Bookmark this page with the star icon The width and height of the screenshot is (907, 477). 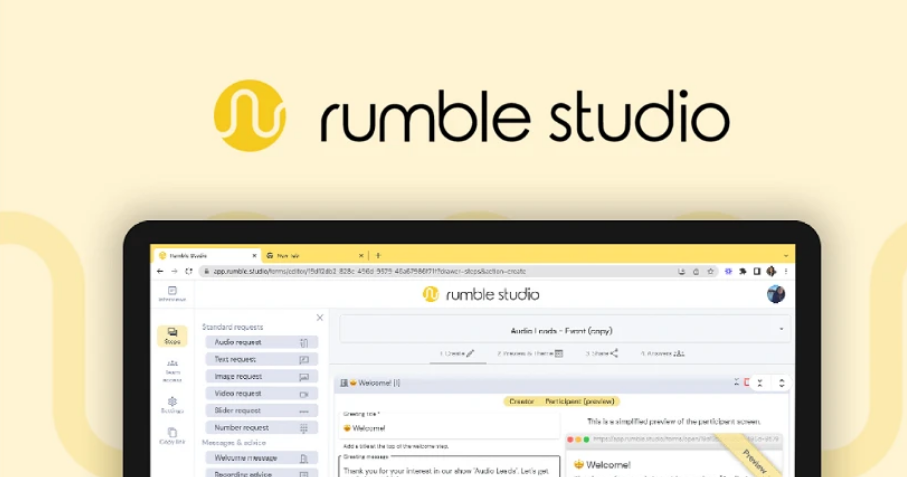pos(710,271)
